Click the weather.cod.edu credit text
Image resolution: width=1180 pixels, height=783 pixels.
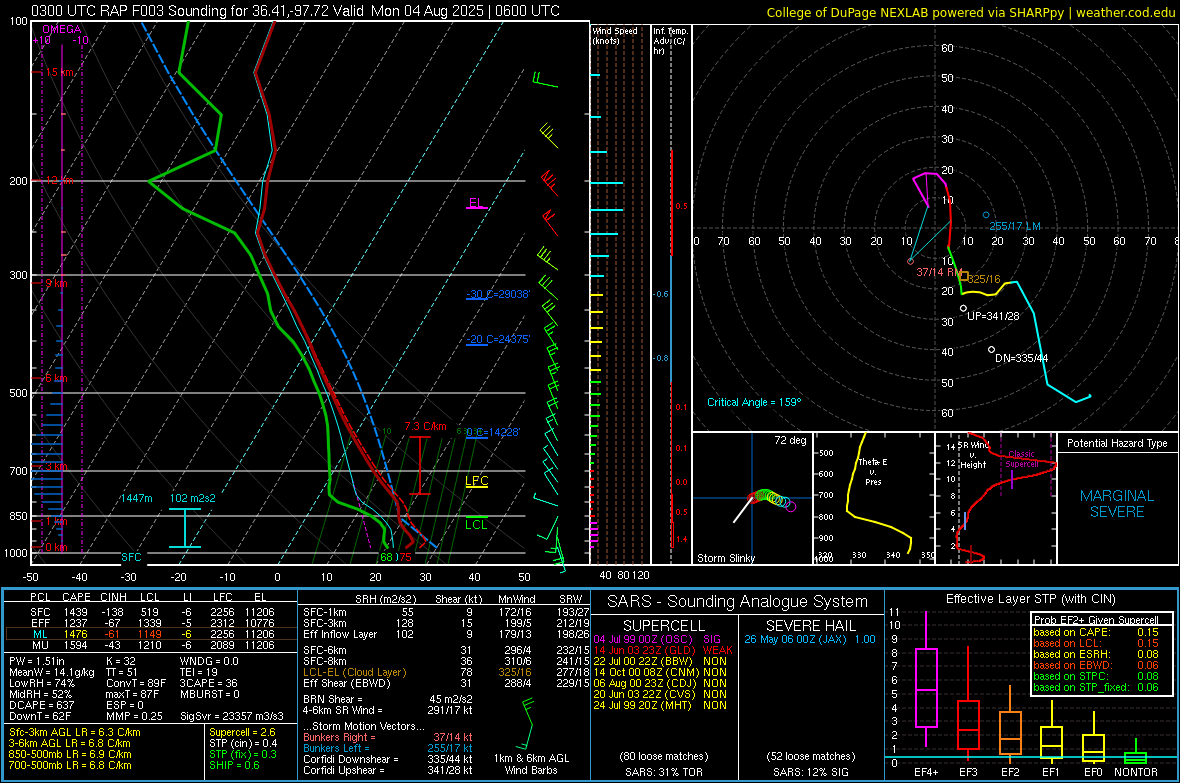pos(1125,13)
